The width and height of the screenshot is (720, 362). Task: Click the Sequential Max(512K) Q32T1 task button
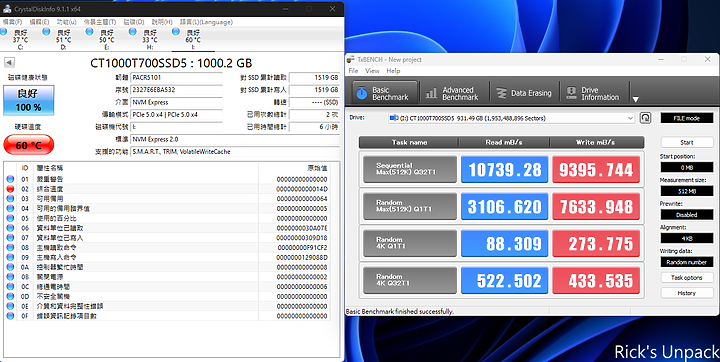coord(410,169)
